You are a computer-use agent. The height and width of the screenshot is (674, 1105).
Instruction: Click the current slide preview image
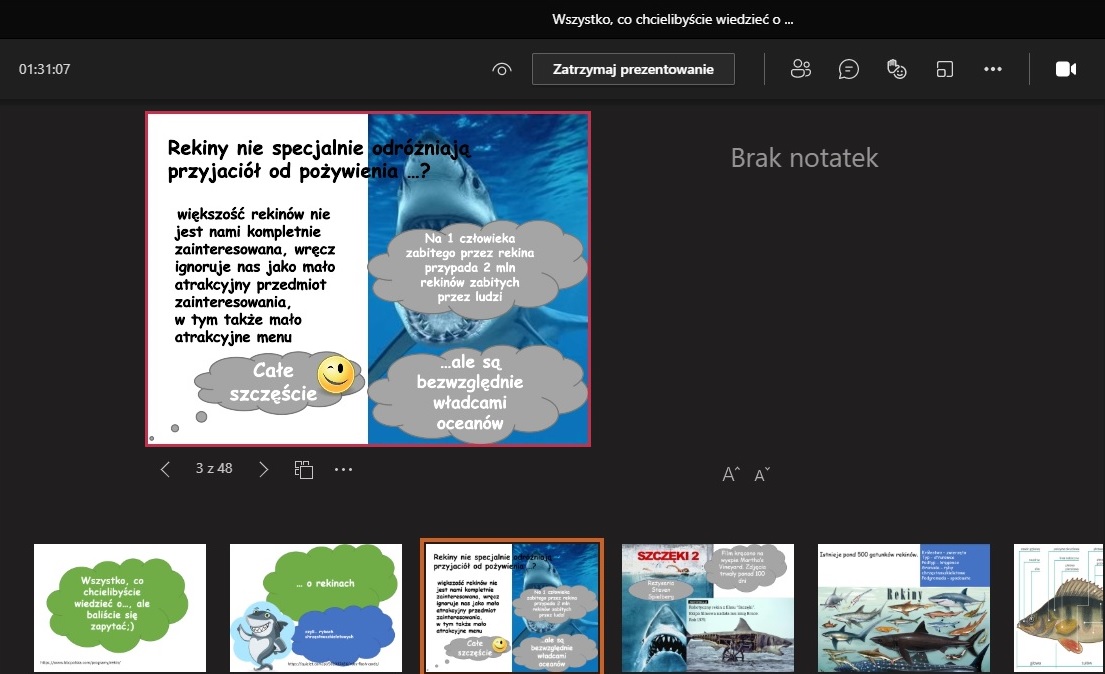click(368, 279)
